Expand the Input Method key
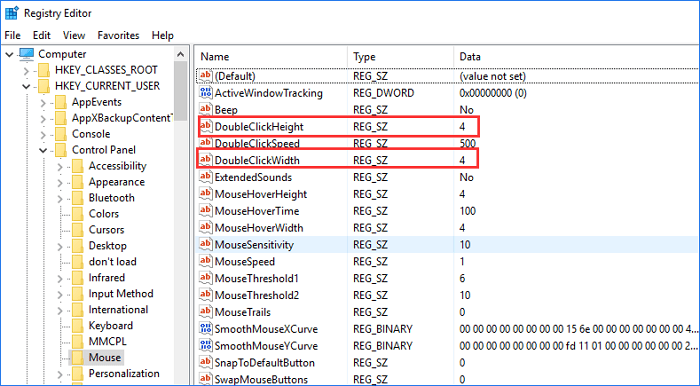The image size is (700, 386). [x=60, y=295]
